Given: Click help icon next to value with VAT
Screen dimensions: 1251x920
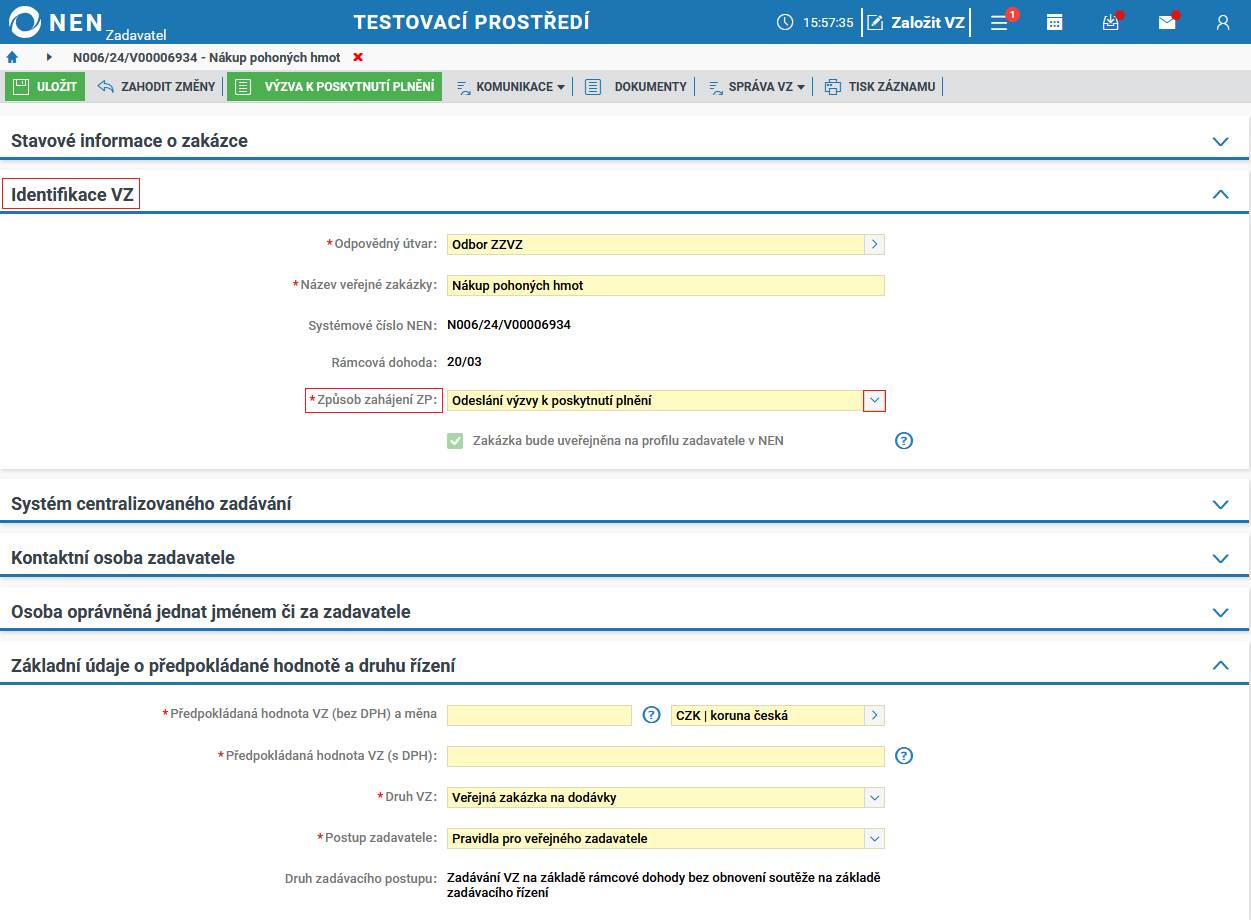Looking at the screenshot, I should [x=904, y=755].
